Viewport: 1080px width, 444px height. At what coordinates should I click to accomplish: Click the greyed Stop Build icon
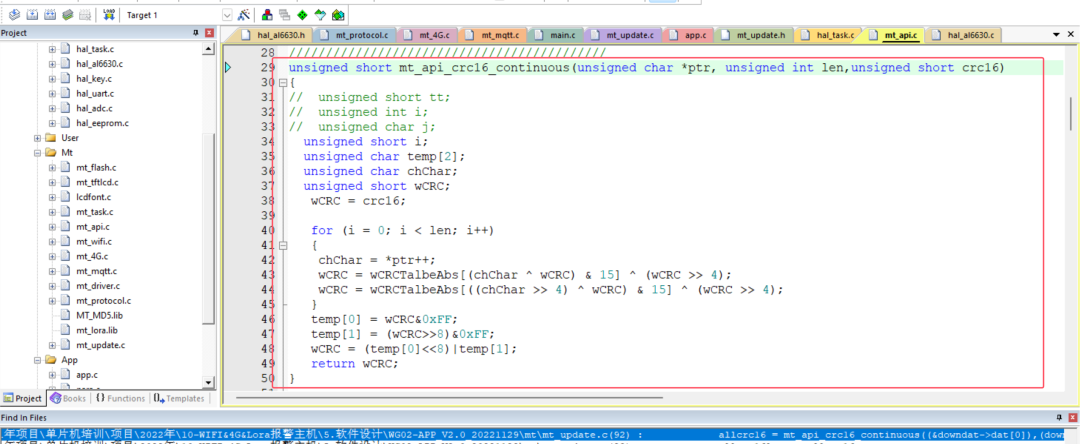85,14
